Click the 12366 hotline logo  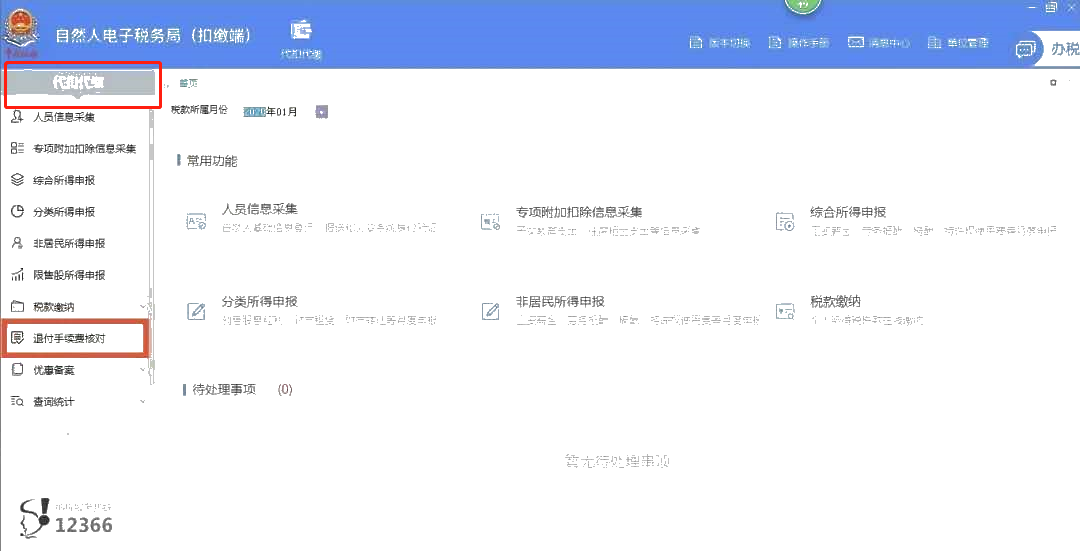[66, 517]
